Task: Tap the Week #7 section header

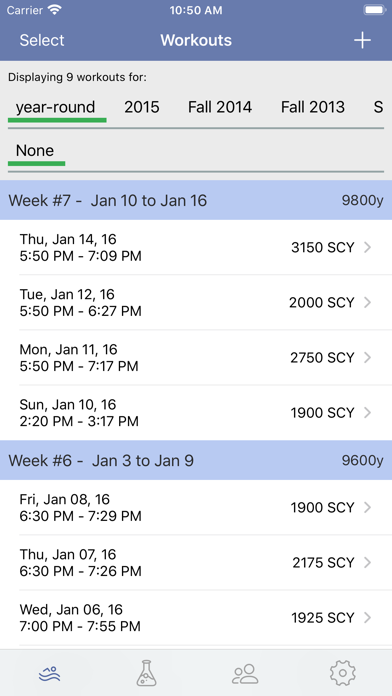Action: click(x=196, y=200)
